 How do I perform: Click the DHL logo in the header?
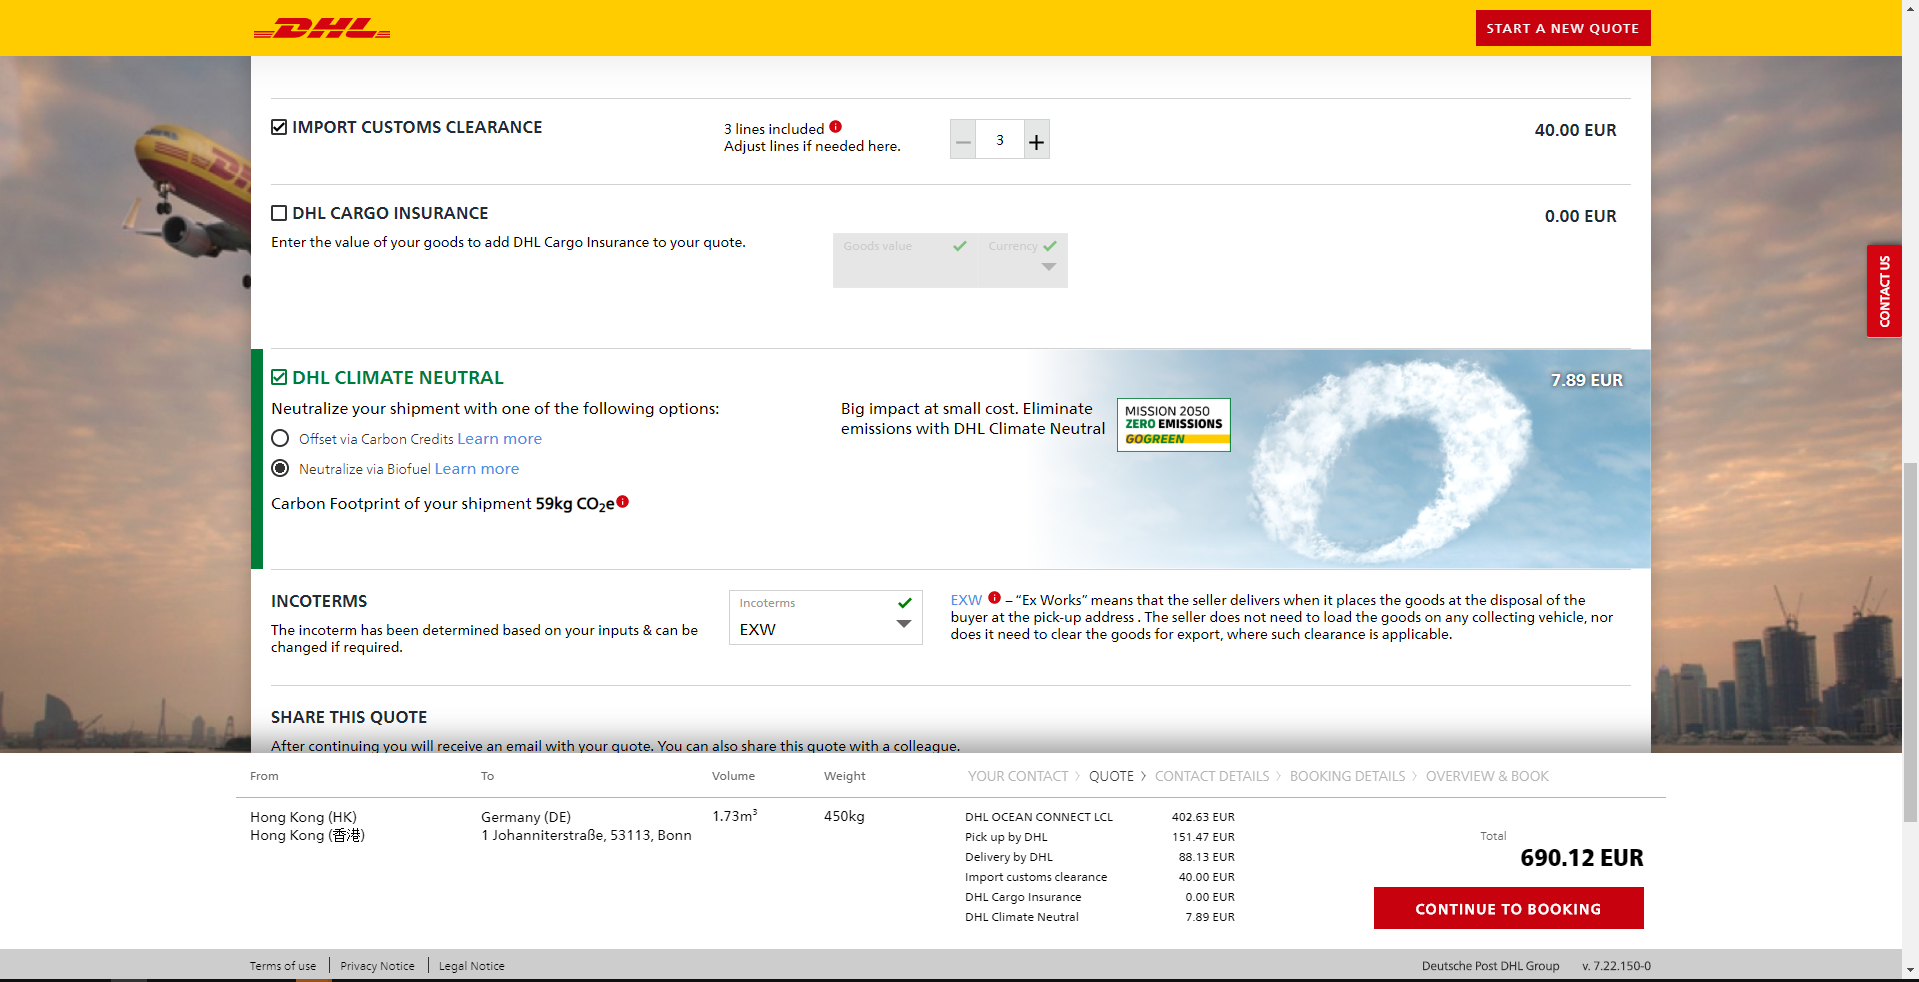321,28
